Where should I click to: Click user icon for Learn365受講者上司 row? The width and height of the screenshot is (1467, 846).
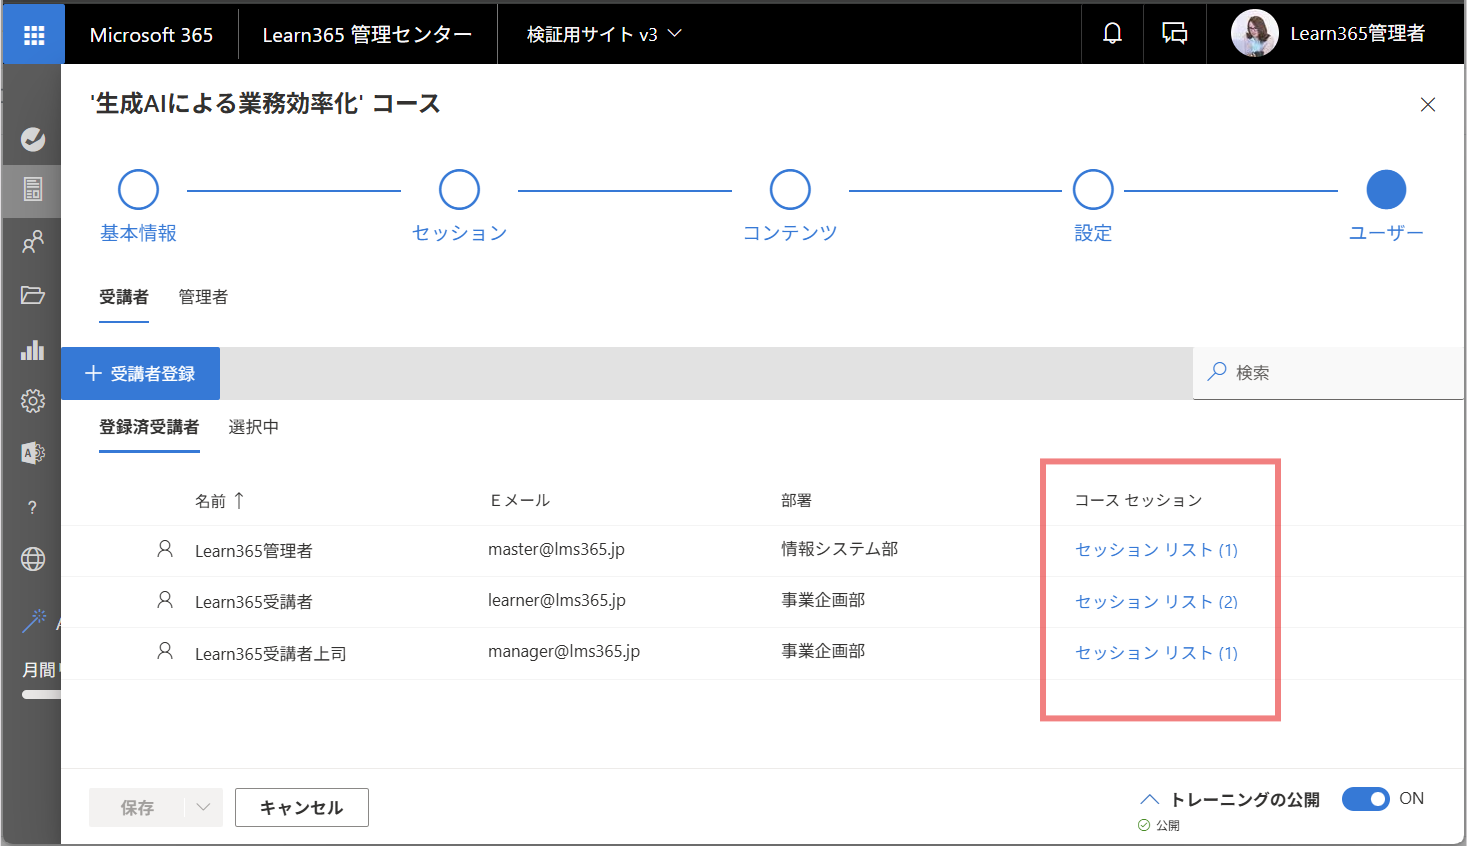tap(165, 651)
